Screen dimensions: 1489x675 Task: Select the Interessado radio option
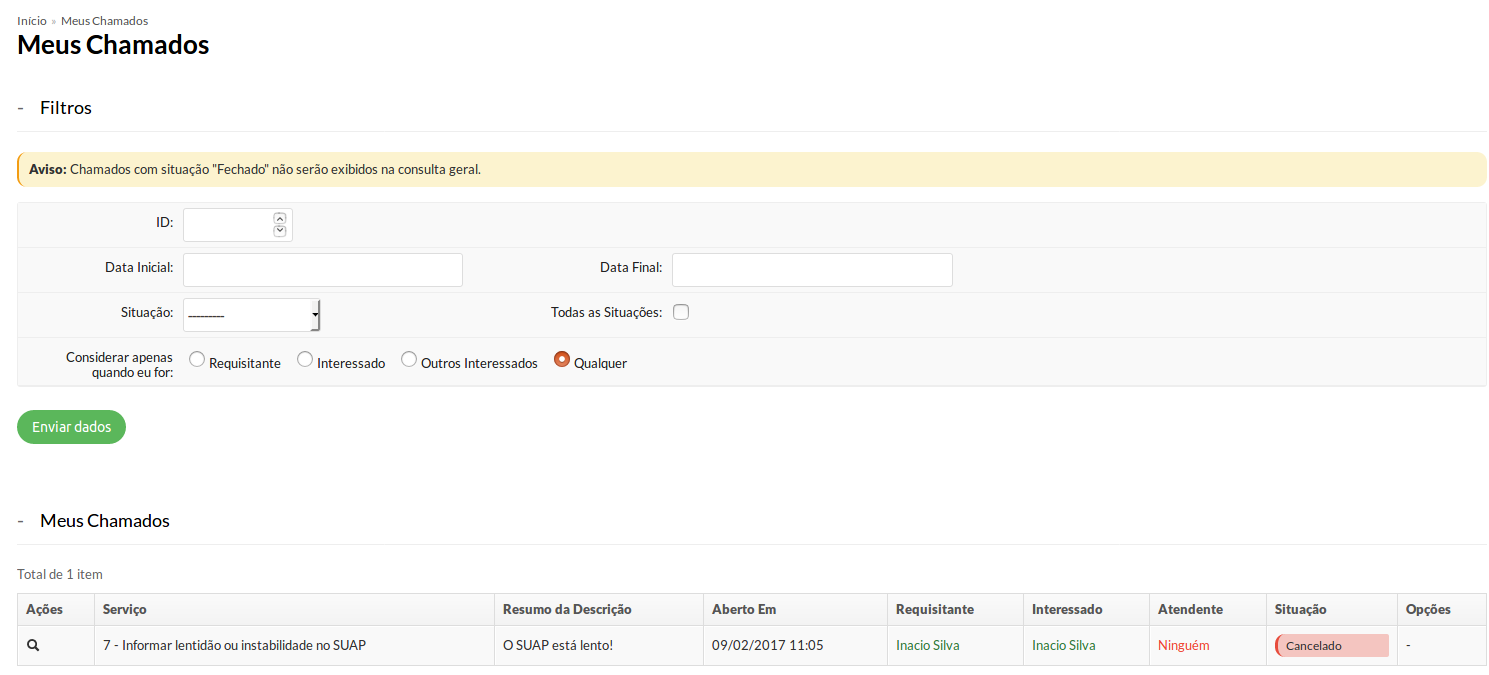(305, 360)
